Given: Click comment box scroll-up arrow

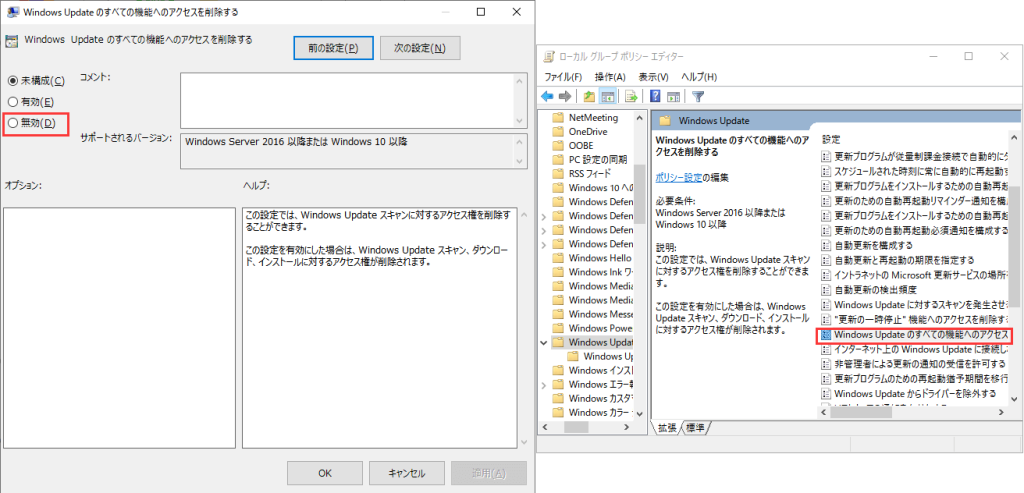Looking at the screenshot, I should pos(520,80).
